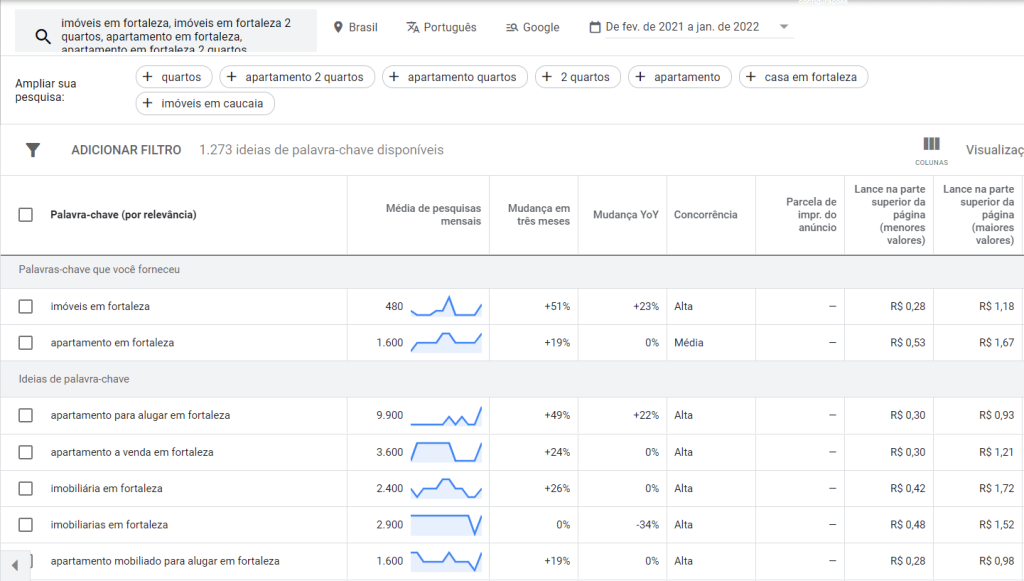Add 'apartamento' suggestion chip
Viewport: 1024px width, 581px height.
(679, 77)
